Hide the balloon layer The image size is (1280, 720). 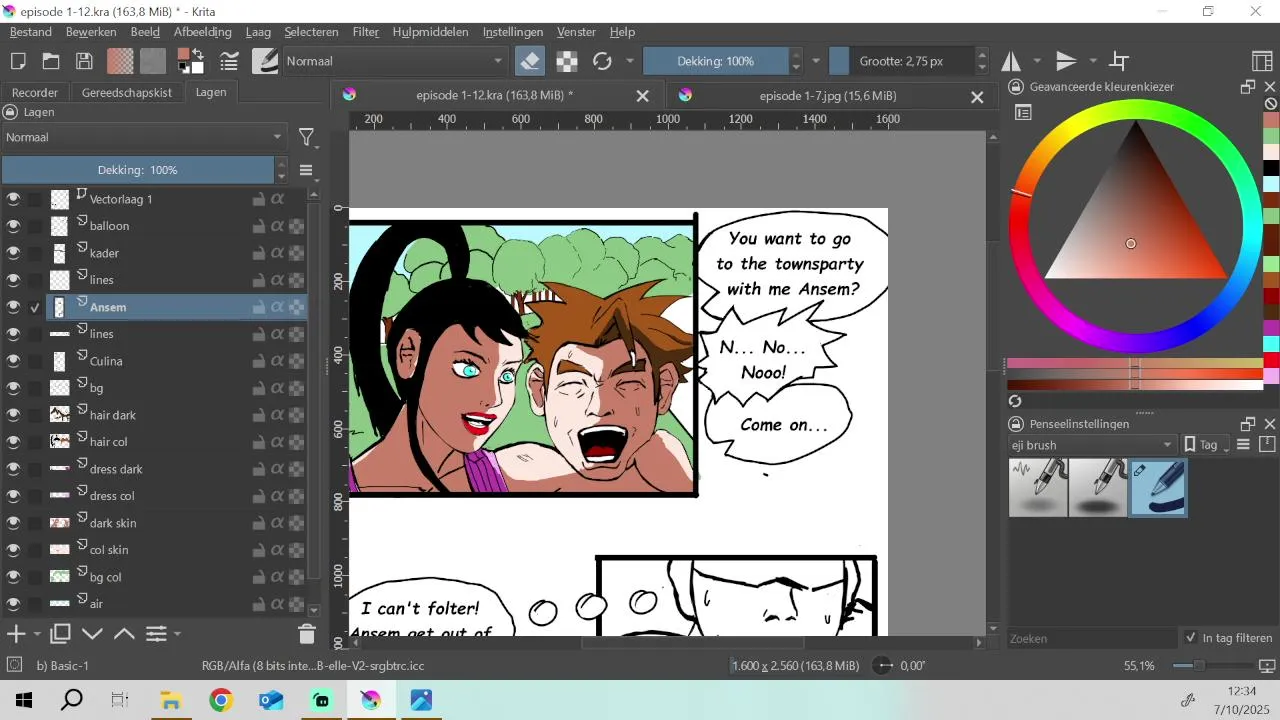tap(13, 226)
